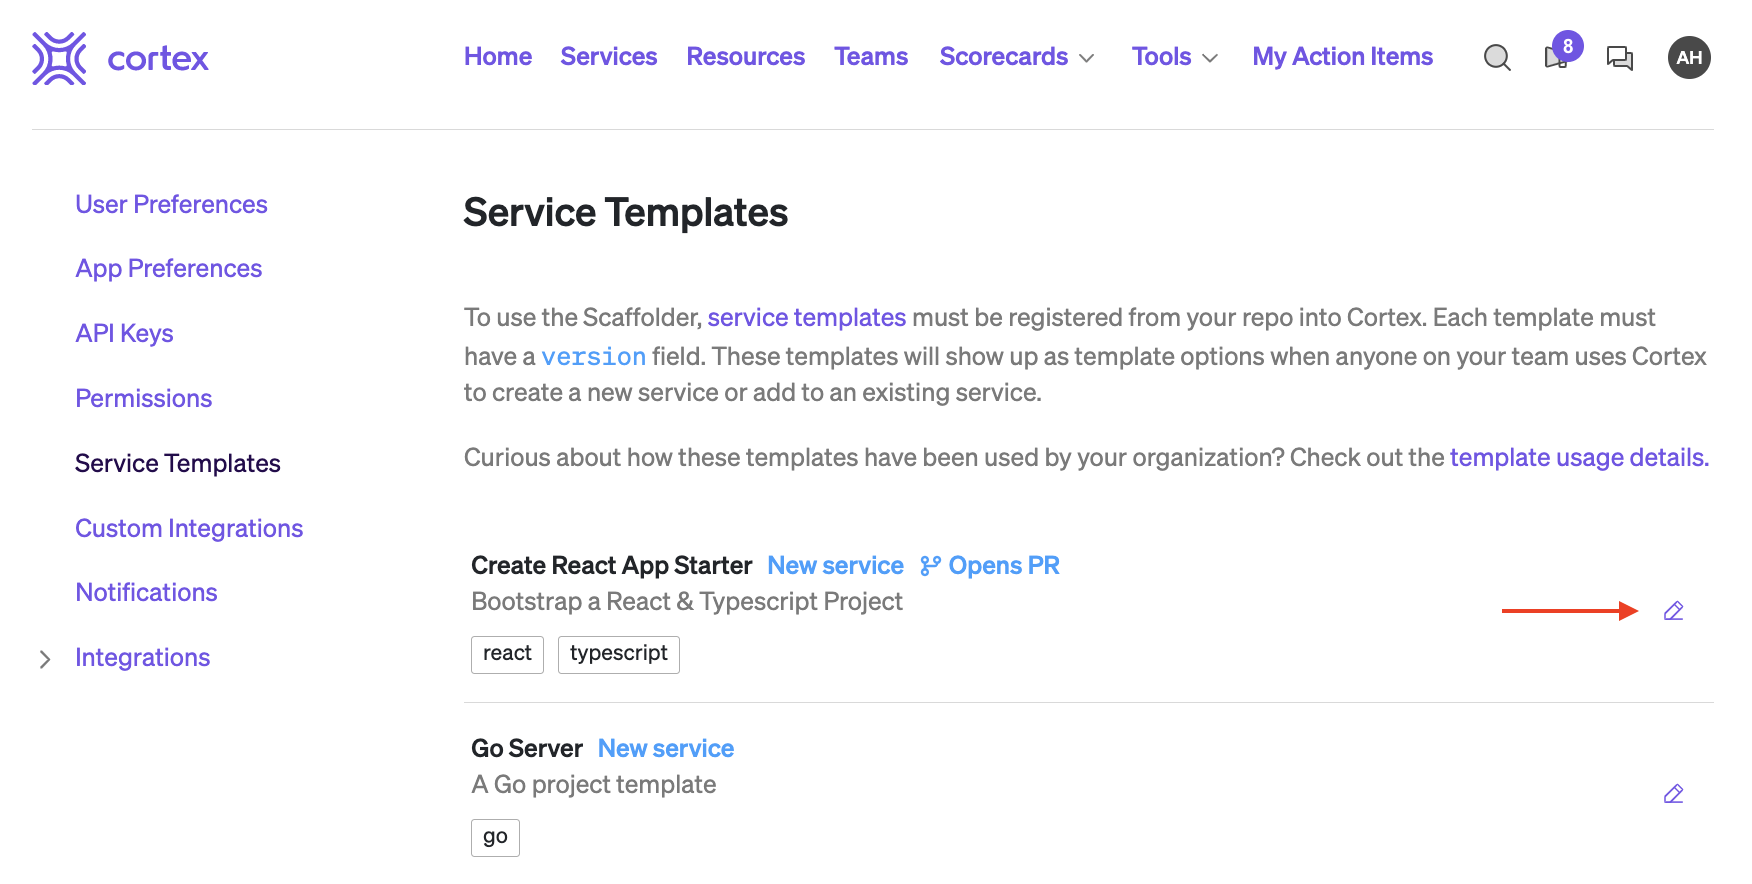Edit the Go Server template
Viewport: 1752px width, 884px height.
(1674, 794)
